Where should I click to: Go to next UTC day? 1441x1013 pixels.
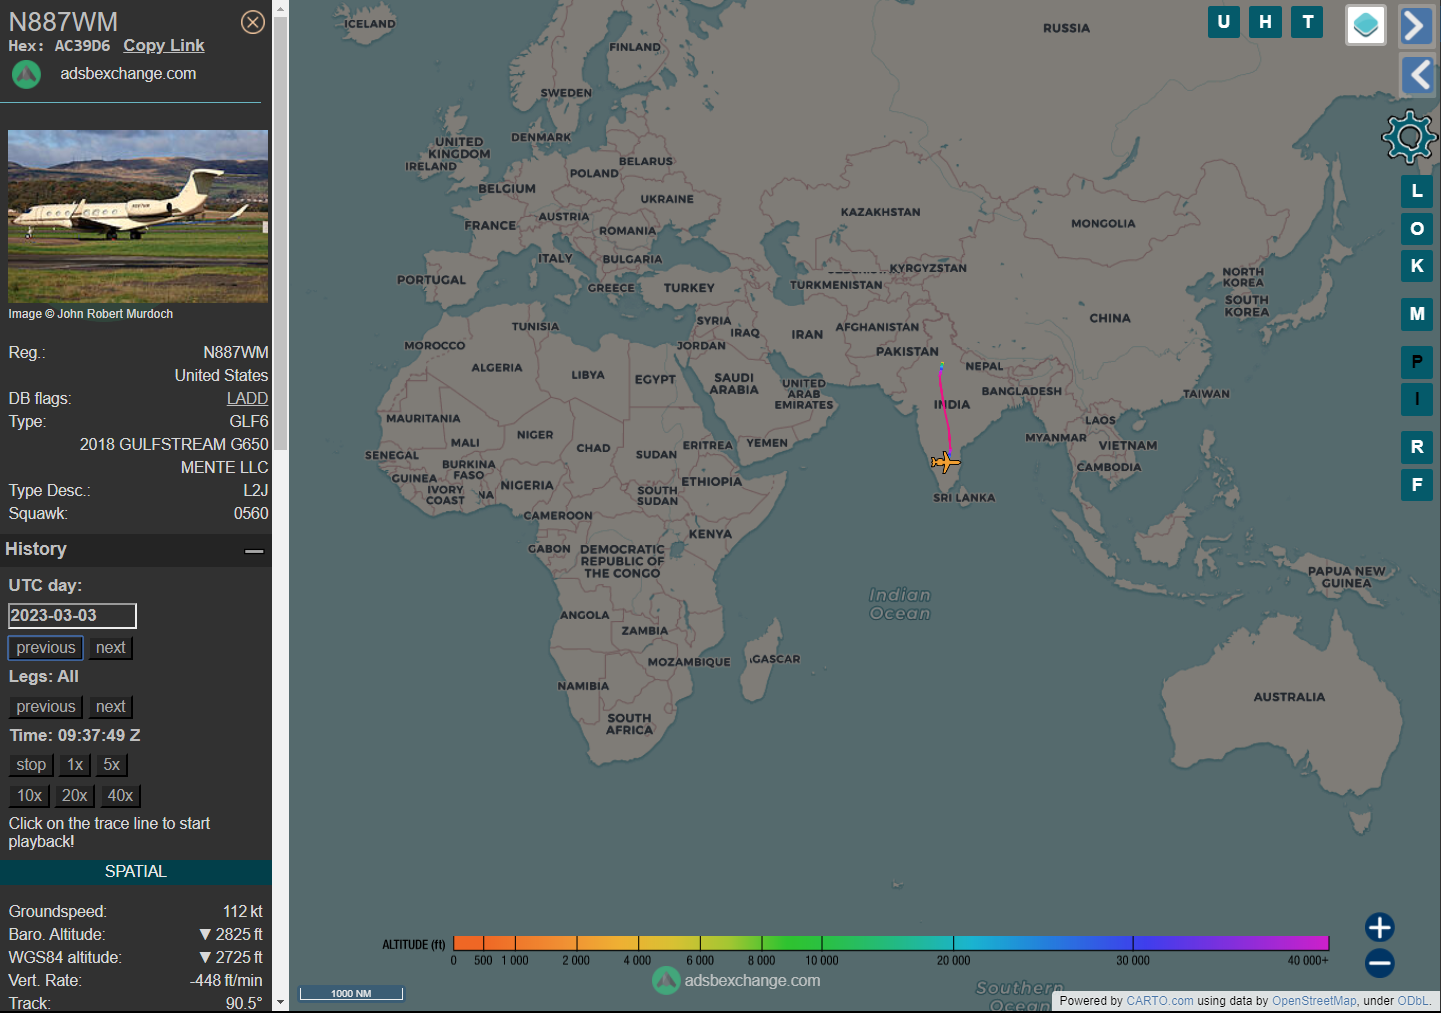pos(111,648)
